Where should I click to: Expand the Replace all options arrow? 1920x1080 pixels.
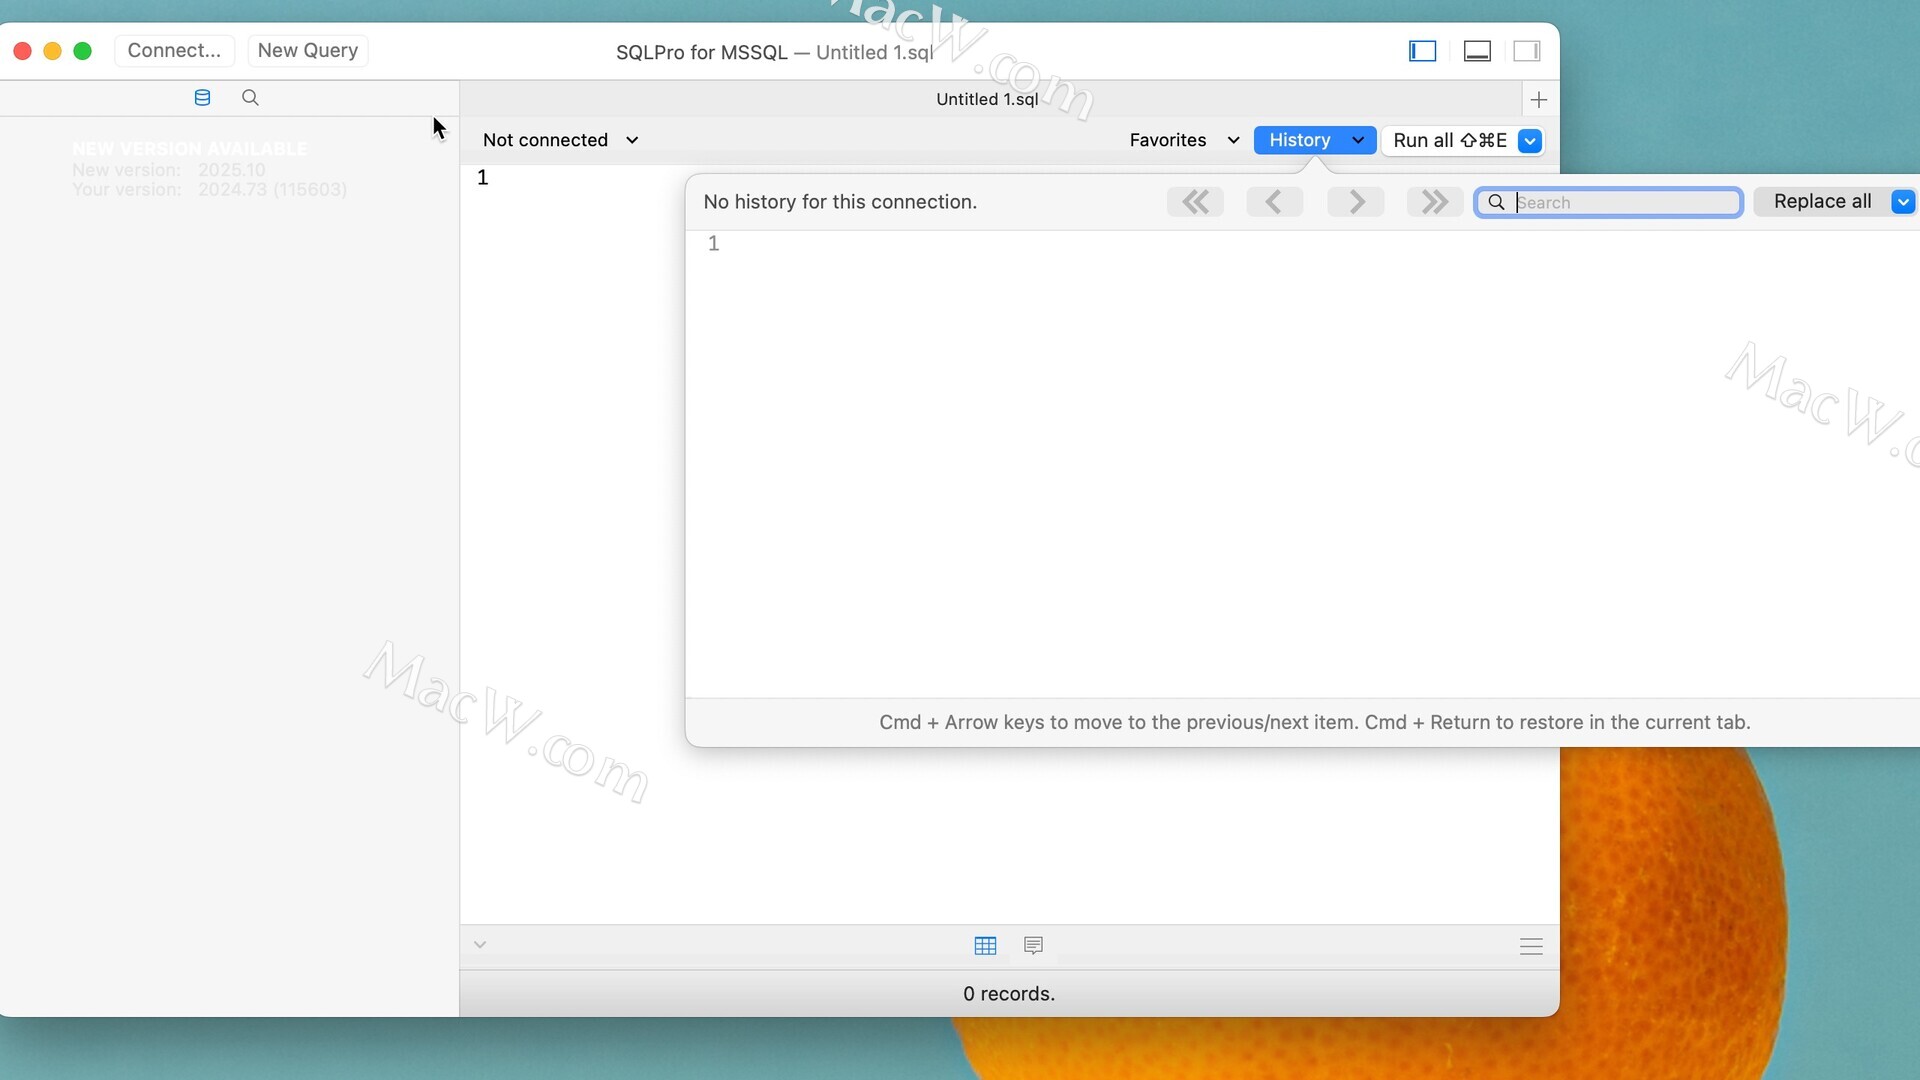point(1903,202)
